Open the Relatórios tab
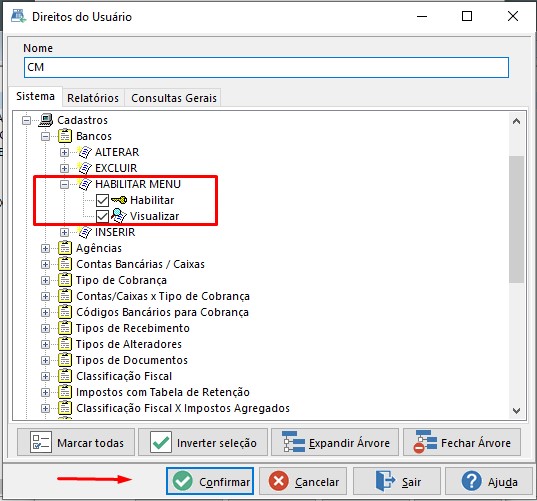537x501 pixels. coord(93,98)
